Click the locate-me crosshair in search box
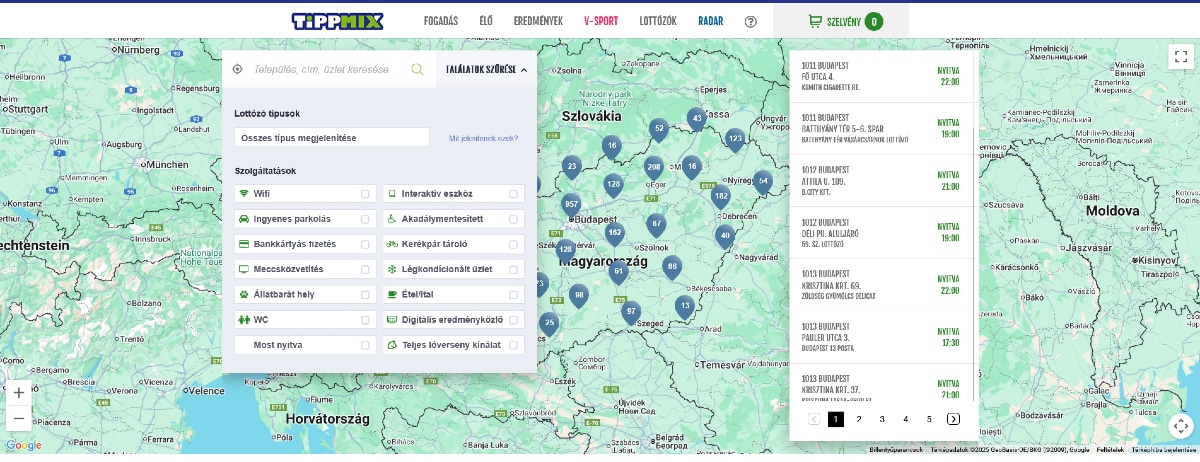1200x462 pixels. (x=238, y=69)
